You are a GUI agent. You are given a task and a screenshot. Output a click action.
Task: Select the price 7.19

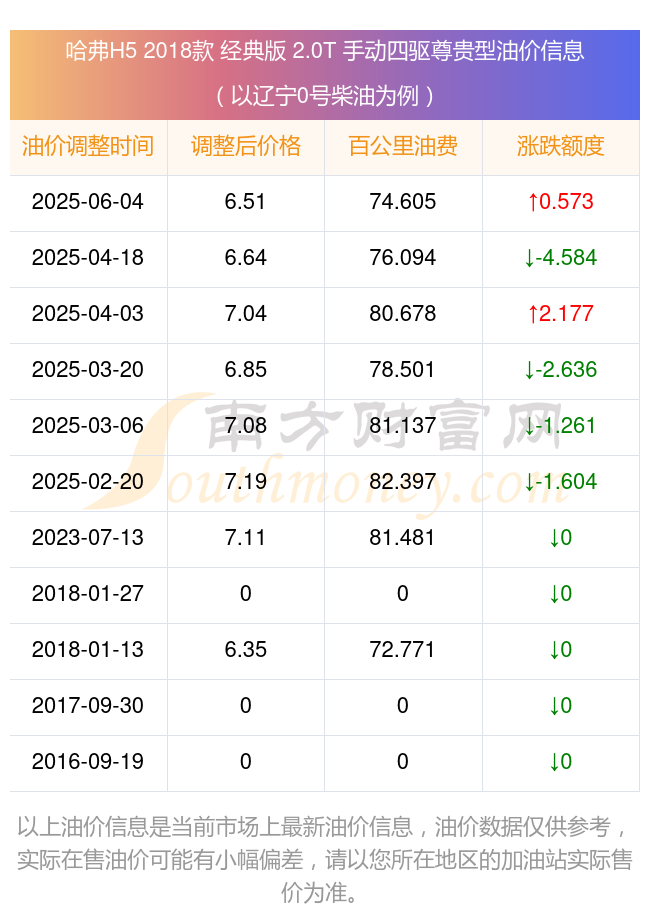tap(245, 482)
